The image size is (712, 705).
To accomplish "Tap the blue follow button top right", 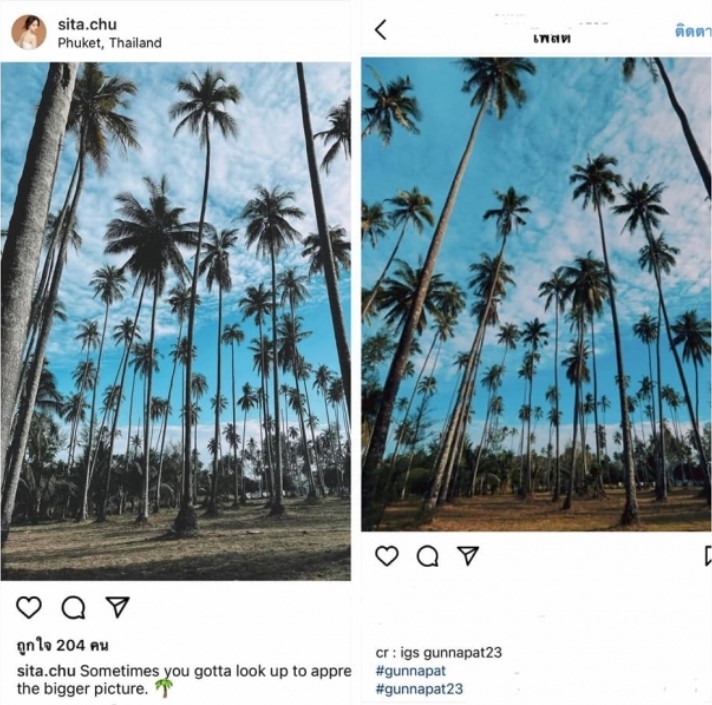I will (693, 32).
